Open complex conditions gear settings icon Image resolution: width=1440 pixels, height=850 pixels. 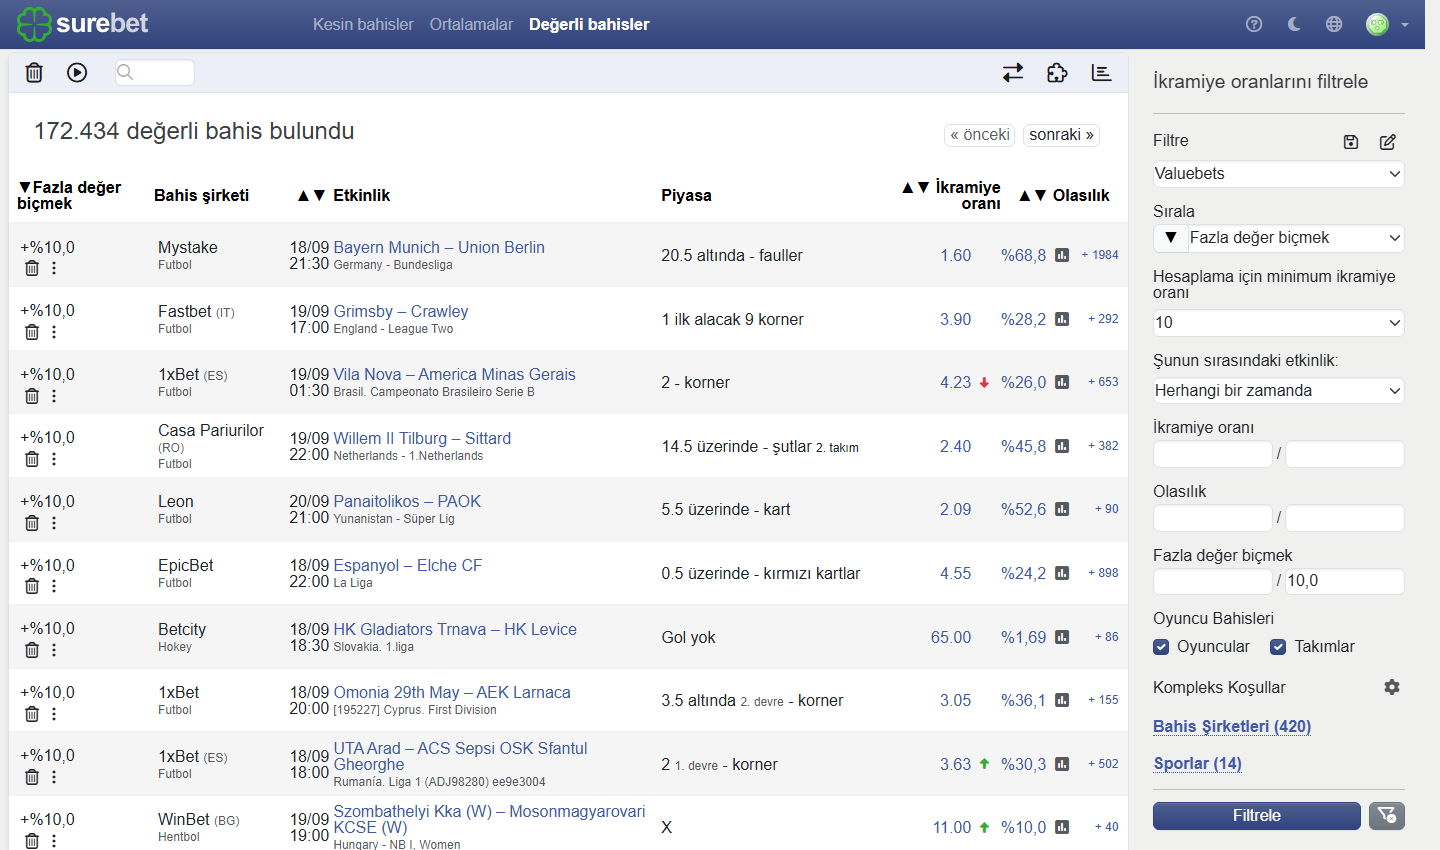click(1392, 687)
